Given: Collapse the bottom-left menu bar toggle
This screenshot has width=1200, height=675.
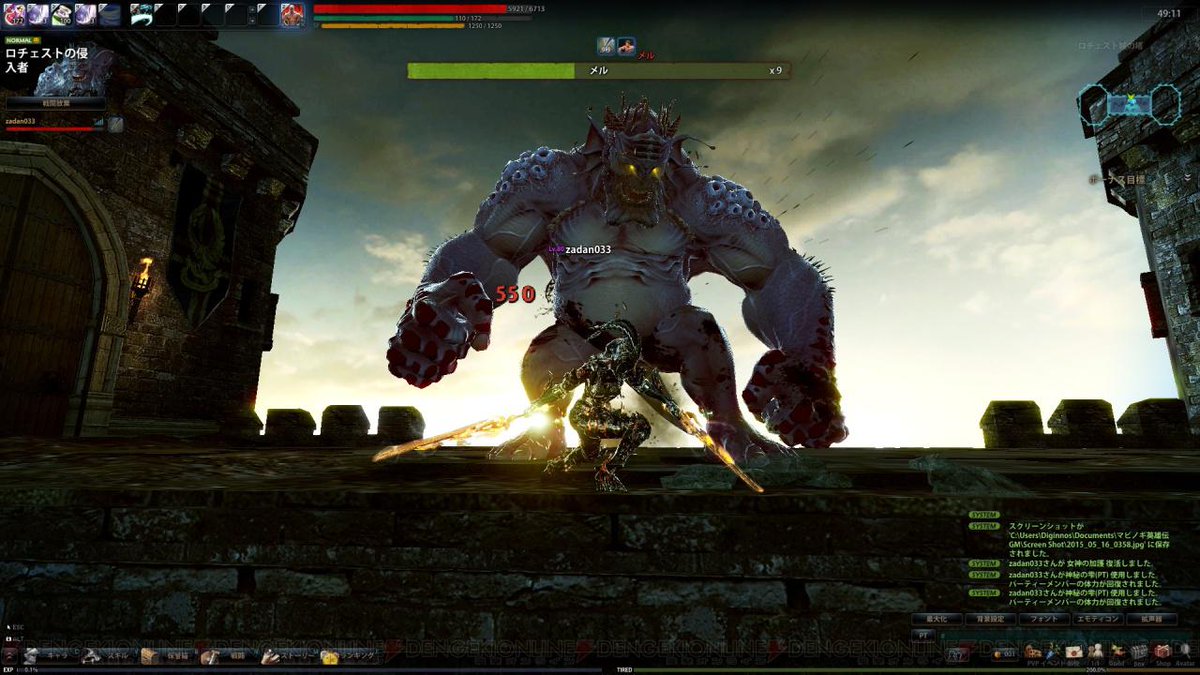Looking at the screenshot, I should pyautogui.click(x=10, y=656).
